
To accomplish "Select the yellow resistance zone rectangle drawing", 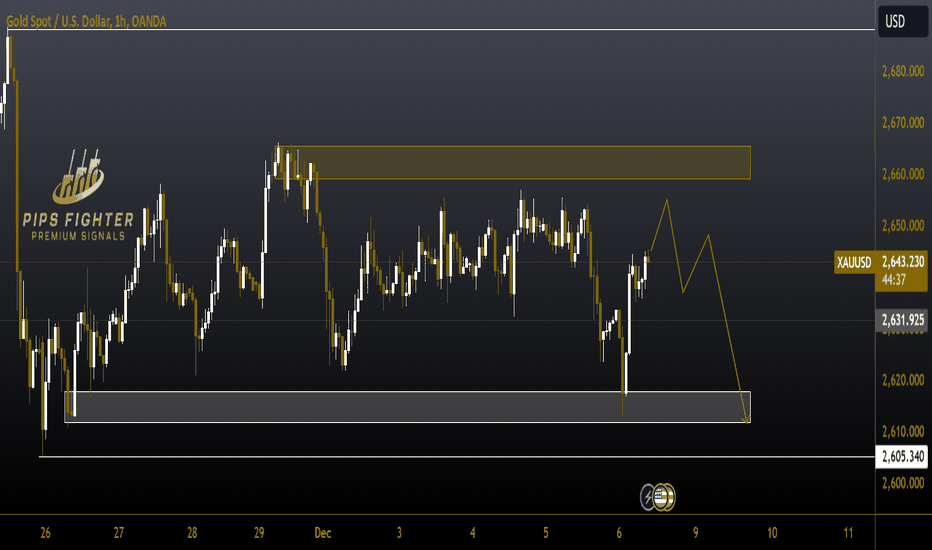I will click(512, 162).
